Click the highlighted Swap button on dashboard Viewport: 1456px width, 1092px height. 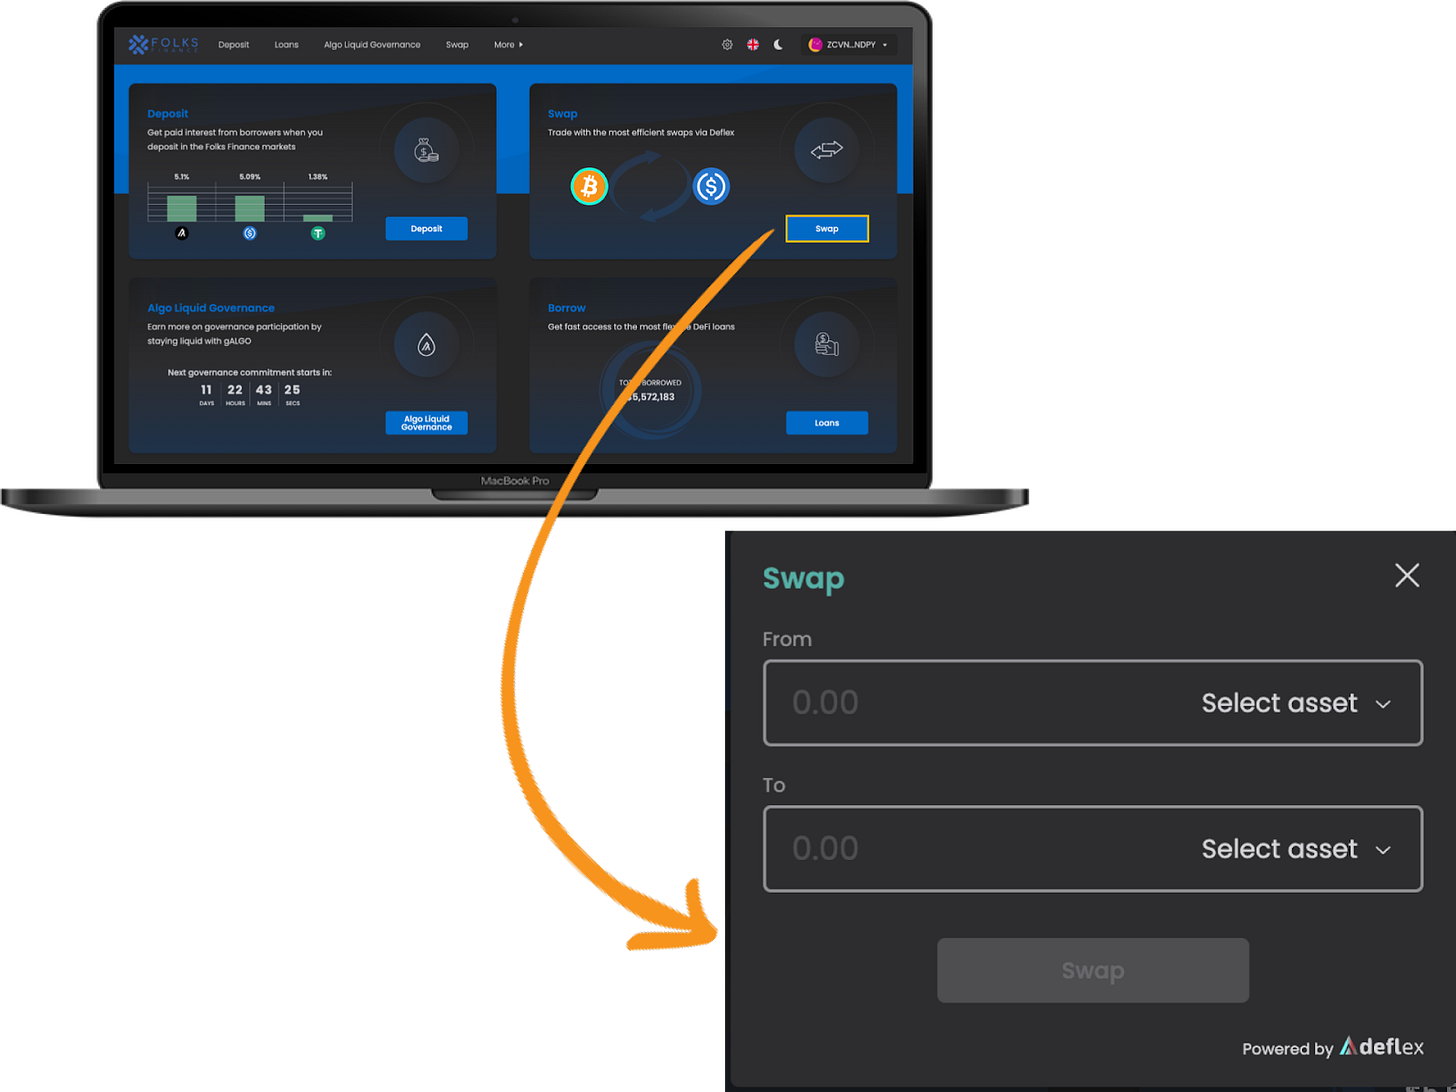[827, 229]
